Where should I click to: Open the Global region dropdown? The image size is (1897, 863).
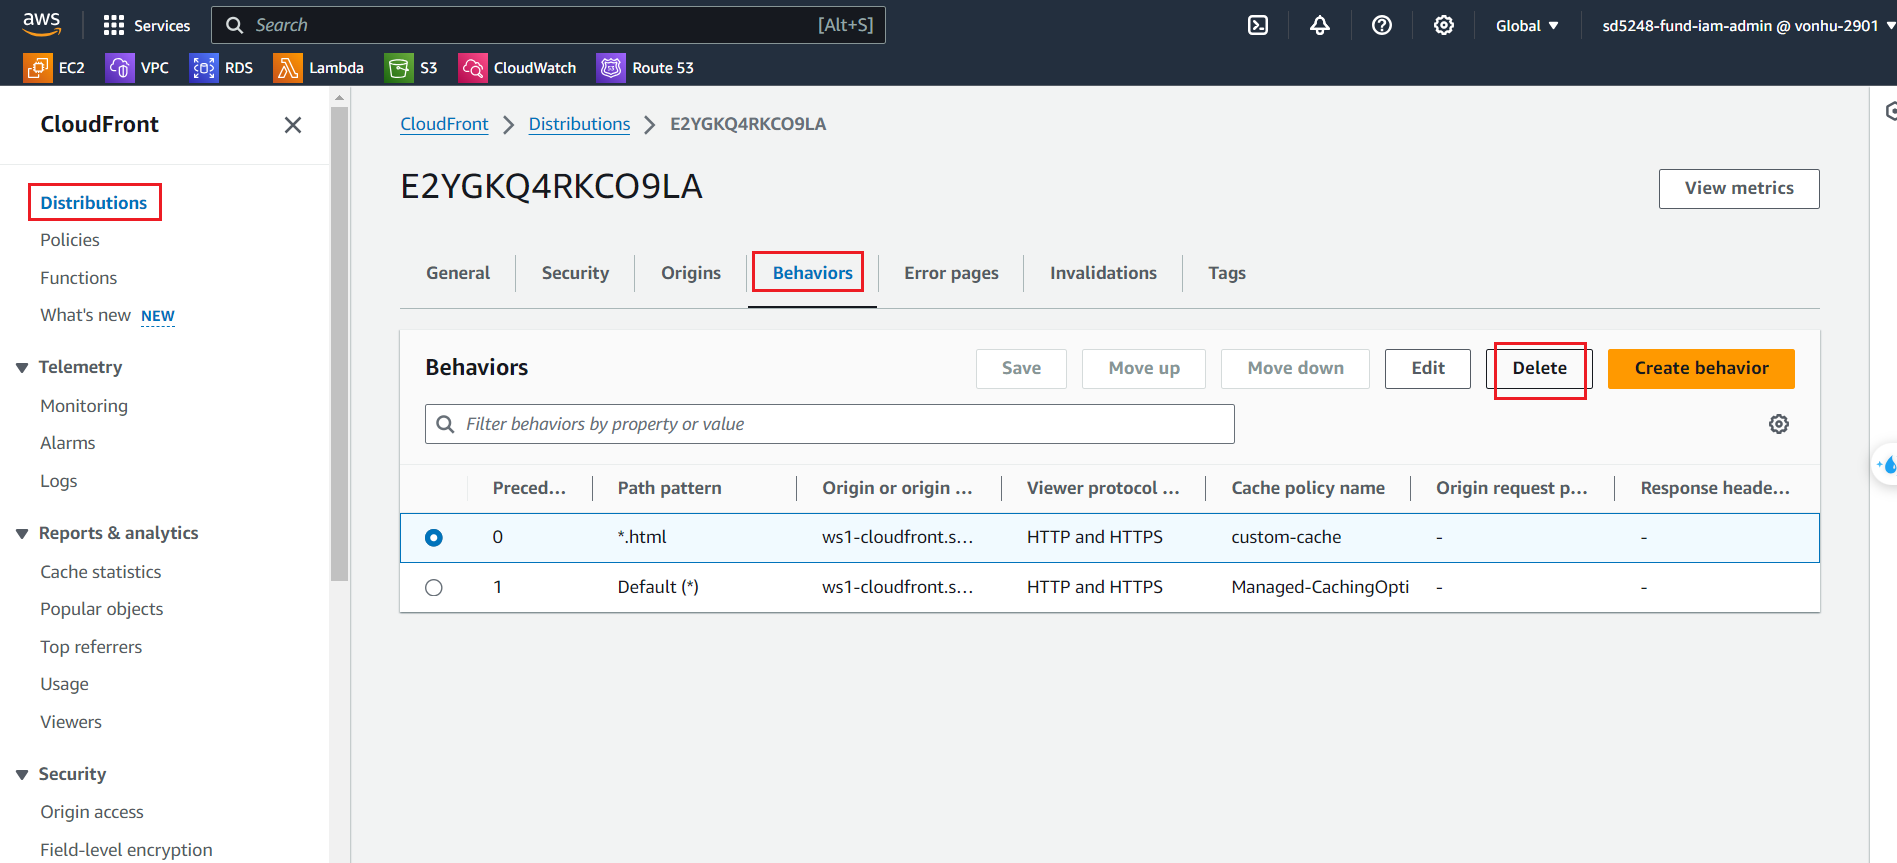[x=1526, y=25]
